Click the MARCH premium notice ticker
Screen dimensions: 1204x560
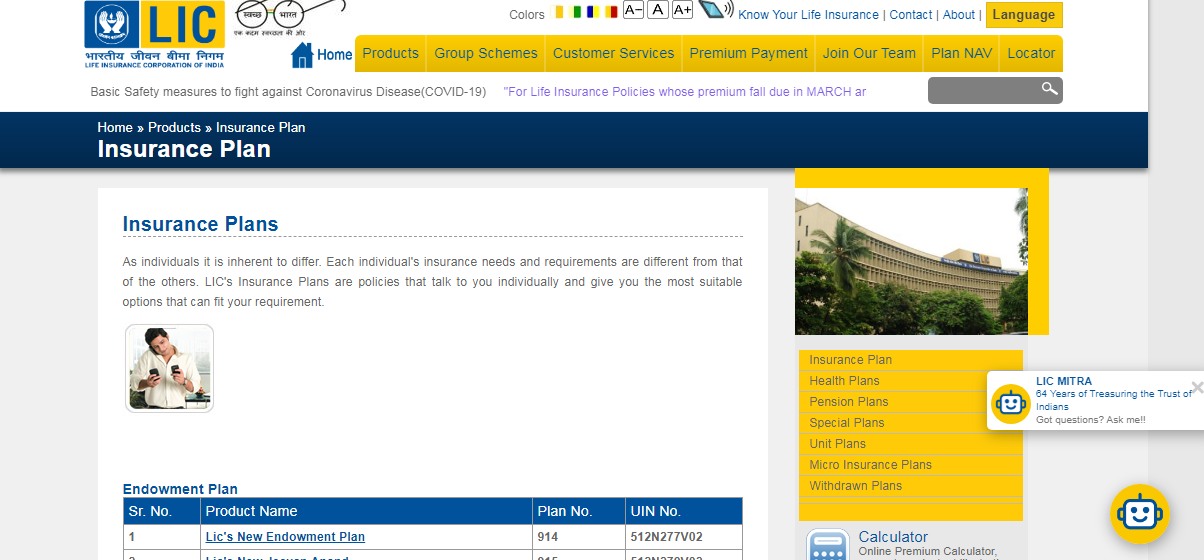click(x=685, y=92)
